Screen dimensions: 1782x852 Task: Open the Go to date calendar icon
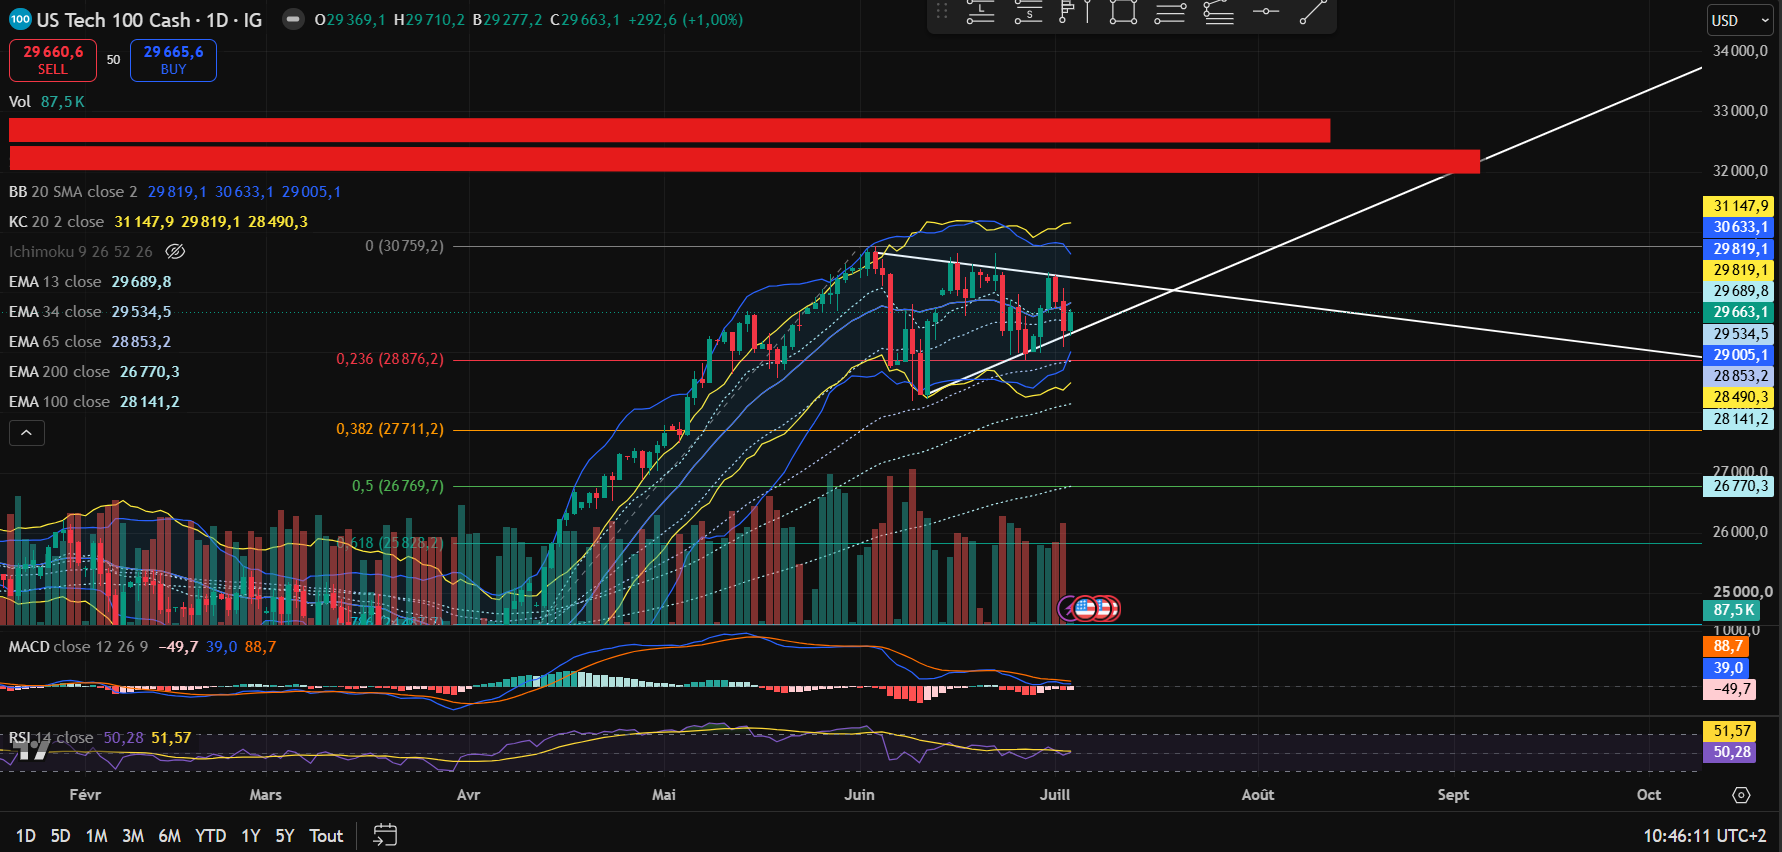tap(385, 835)
